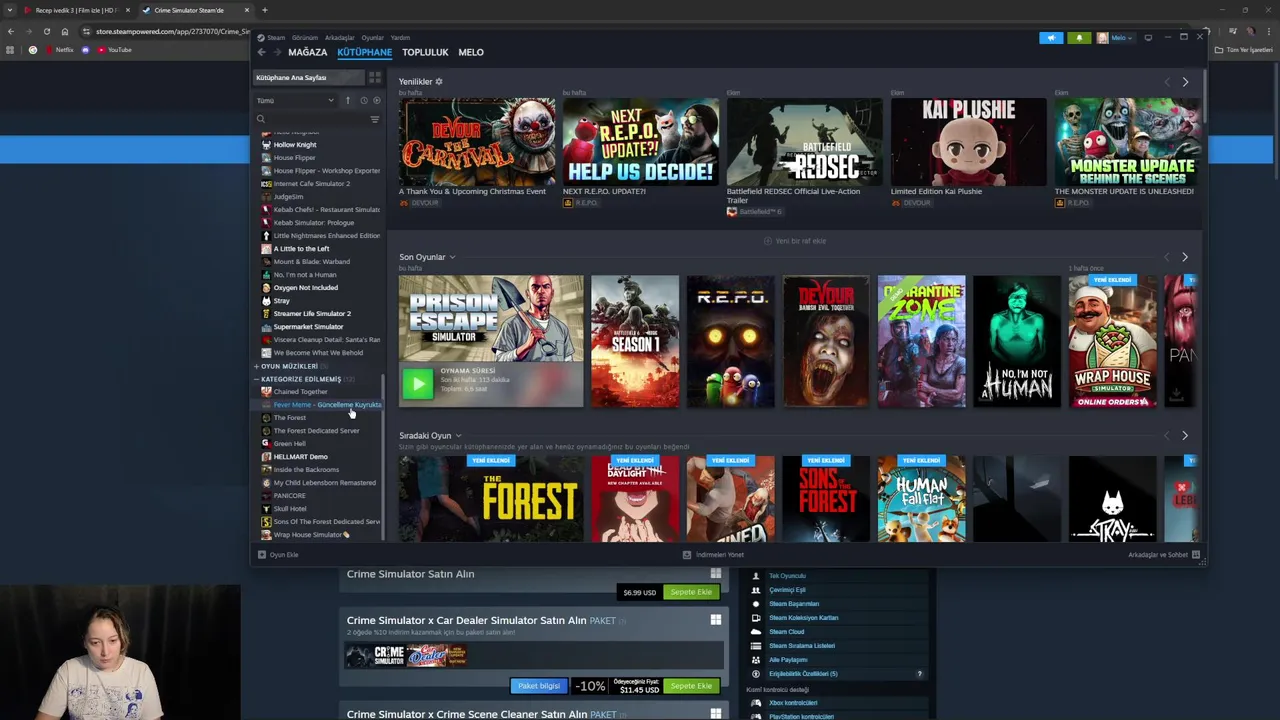Screen dimensions: 1280x720
Task: Open the Oyunlar menu
Action: [x=372, y=38]
